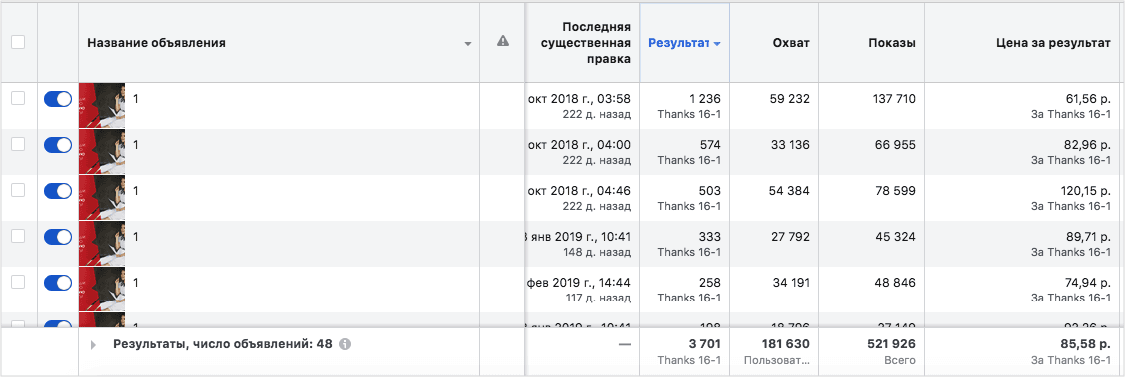Sort by the Показы column header
1125x377 pixels.
pyautogui.click(x=891, y=42)
